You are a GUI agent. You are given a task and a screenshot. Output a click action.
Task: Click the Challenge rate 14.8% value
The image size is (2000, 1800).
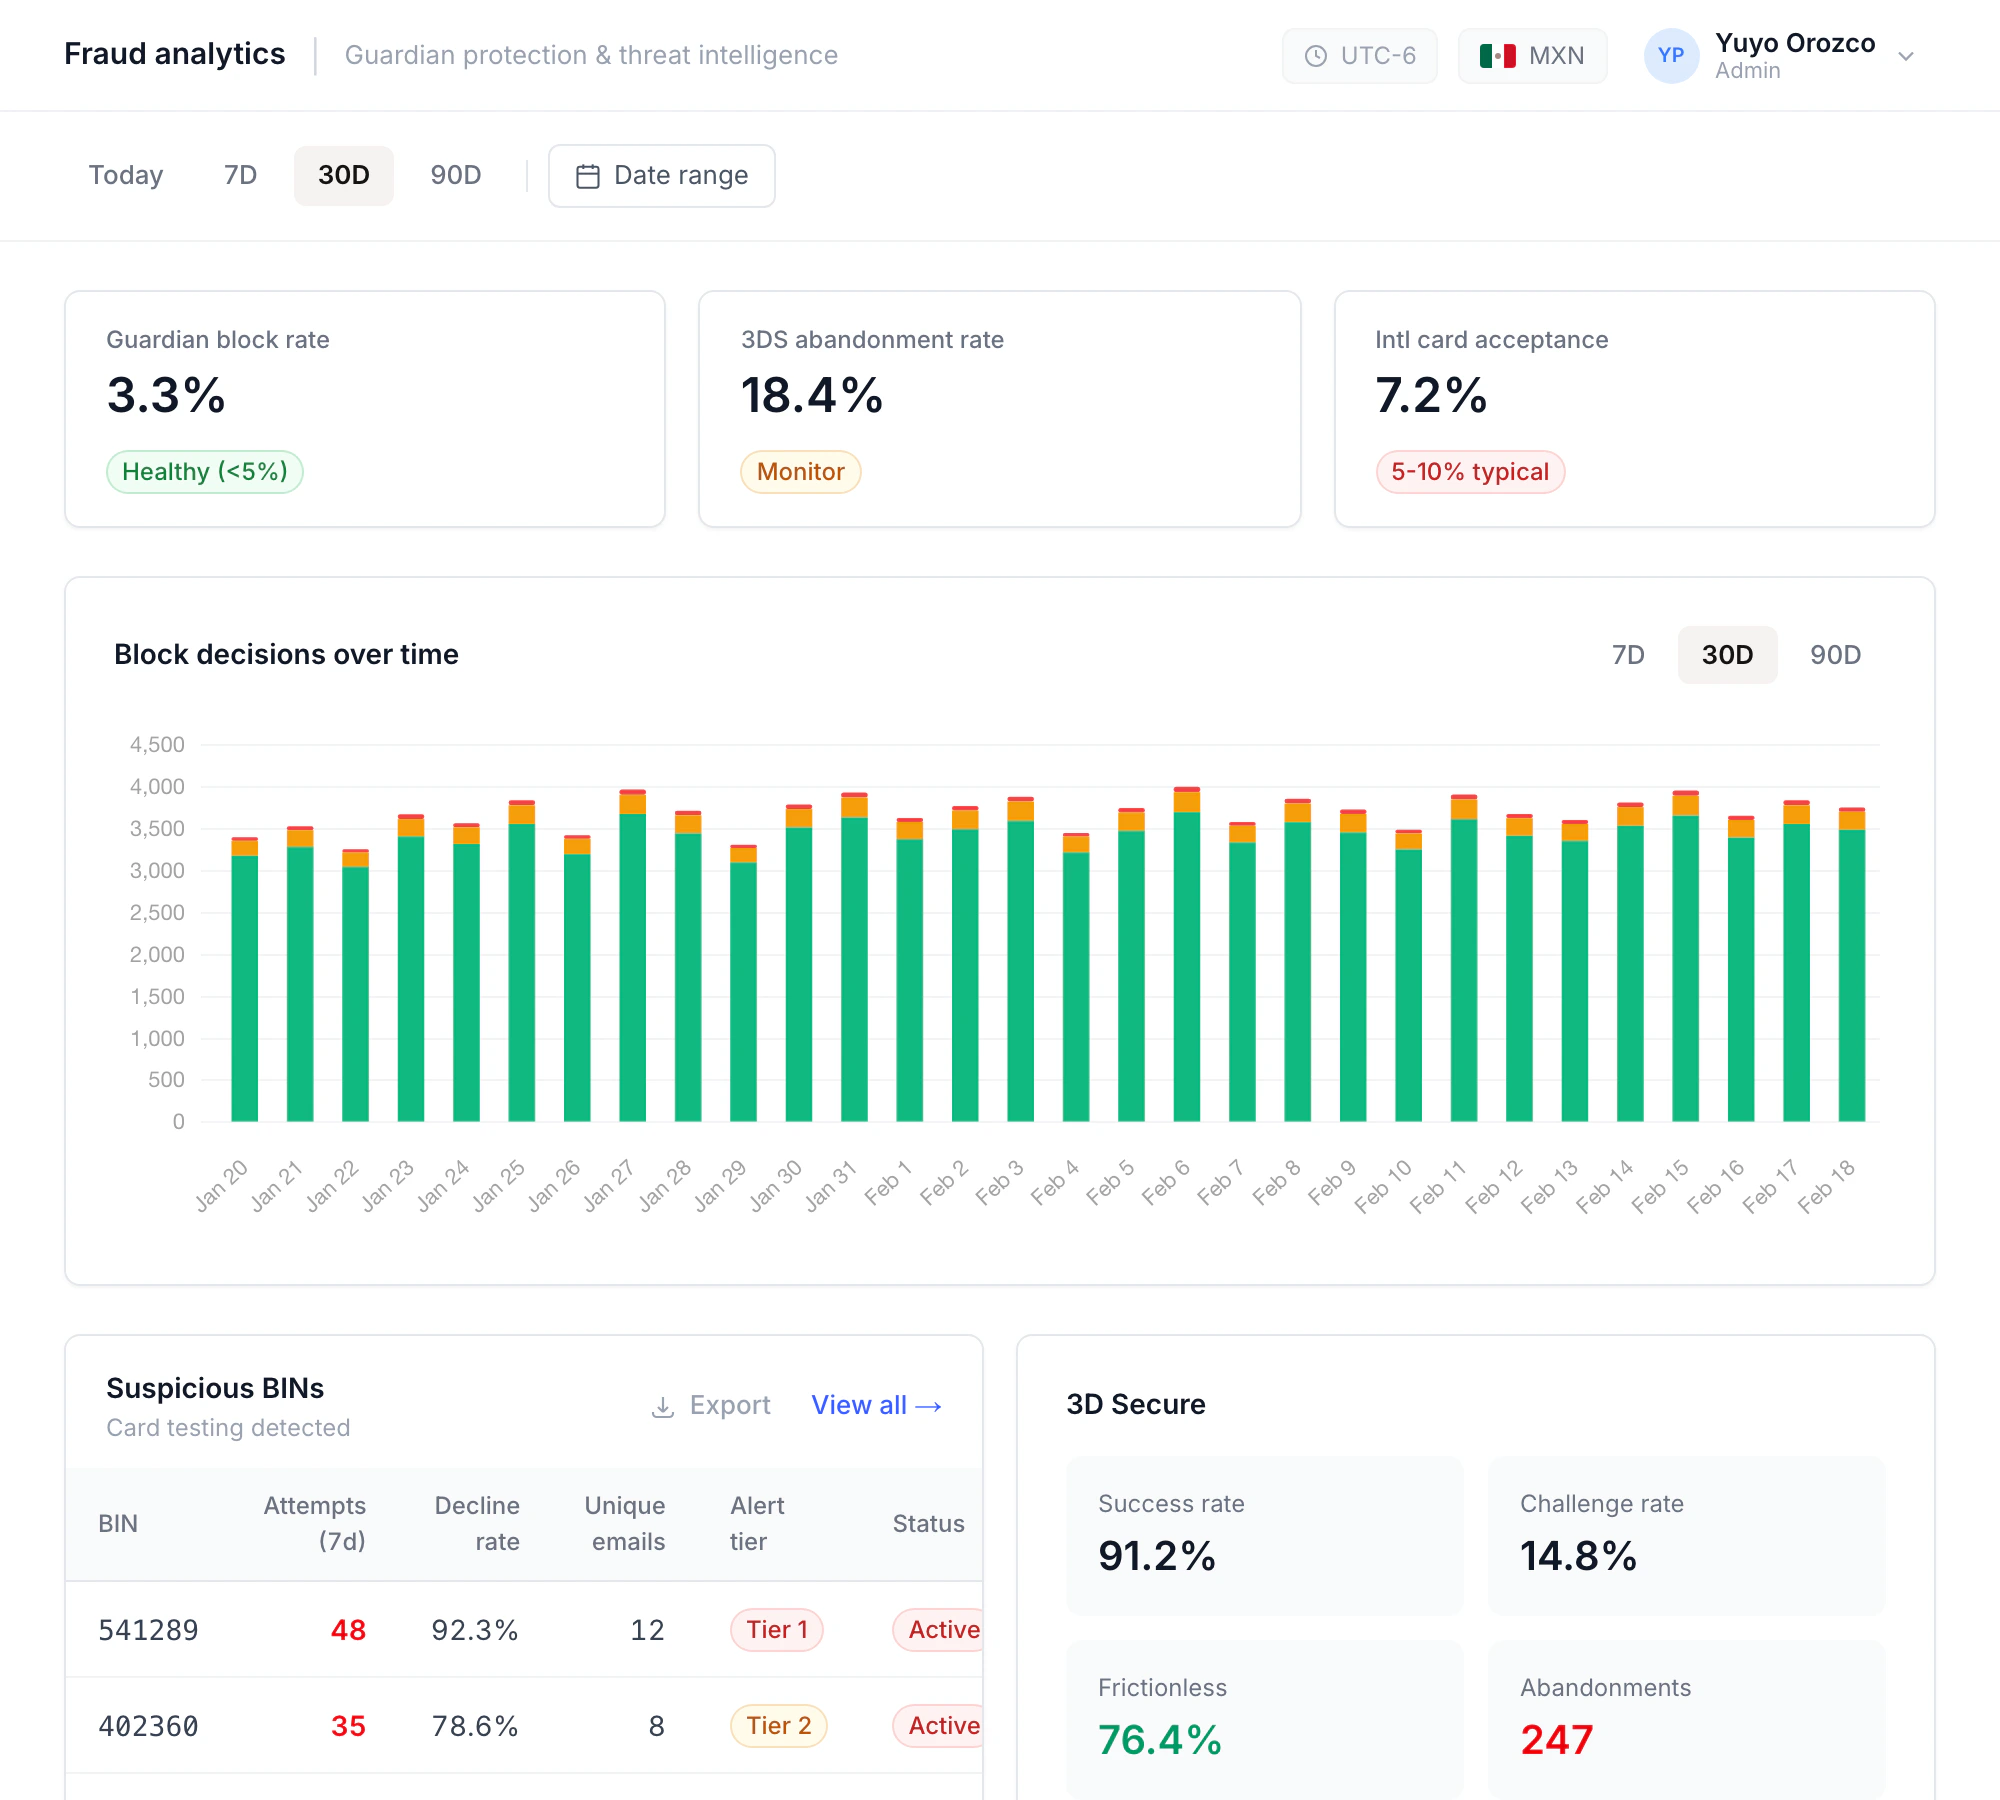[x=1578, y=1556]
